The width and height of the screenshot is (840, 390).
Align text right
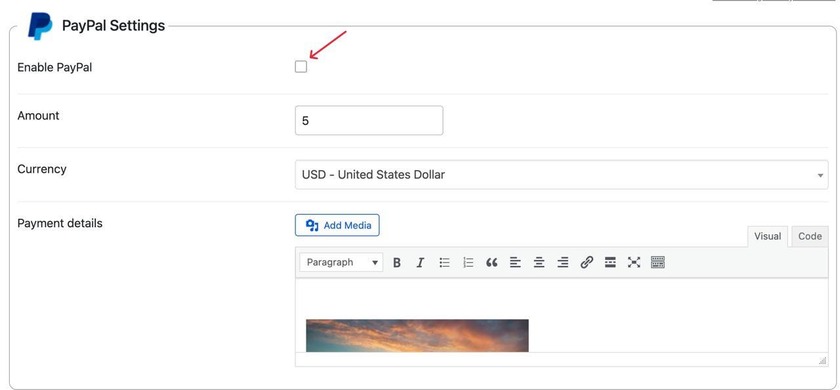(x=562, y=262)
